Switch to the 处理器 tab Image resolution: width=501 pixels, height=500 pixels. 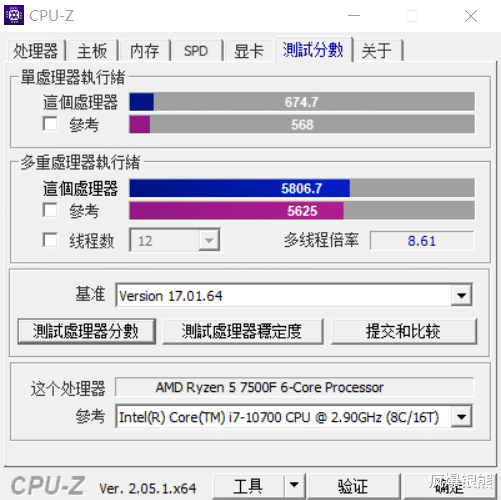coord(36,51)
